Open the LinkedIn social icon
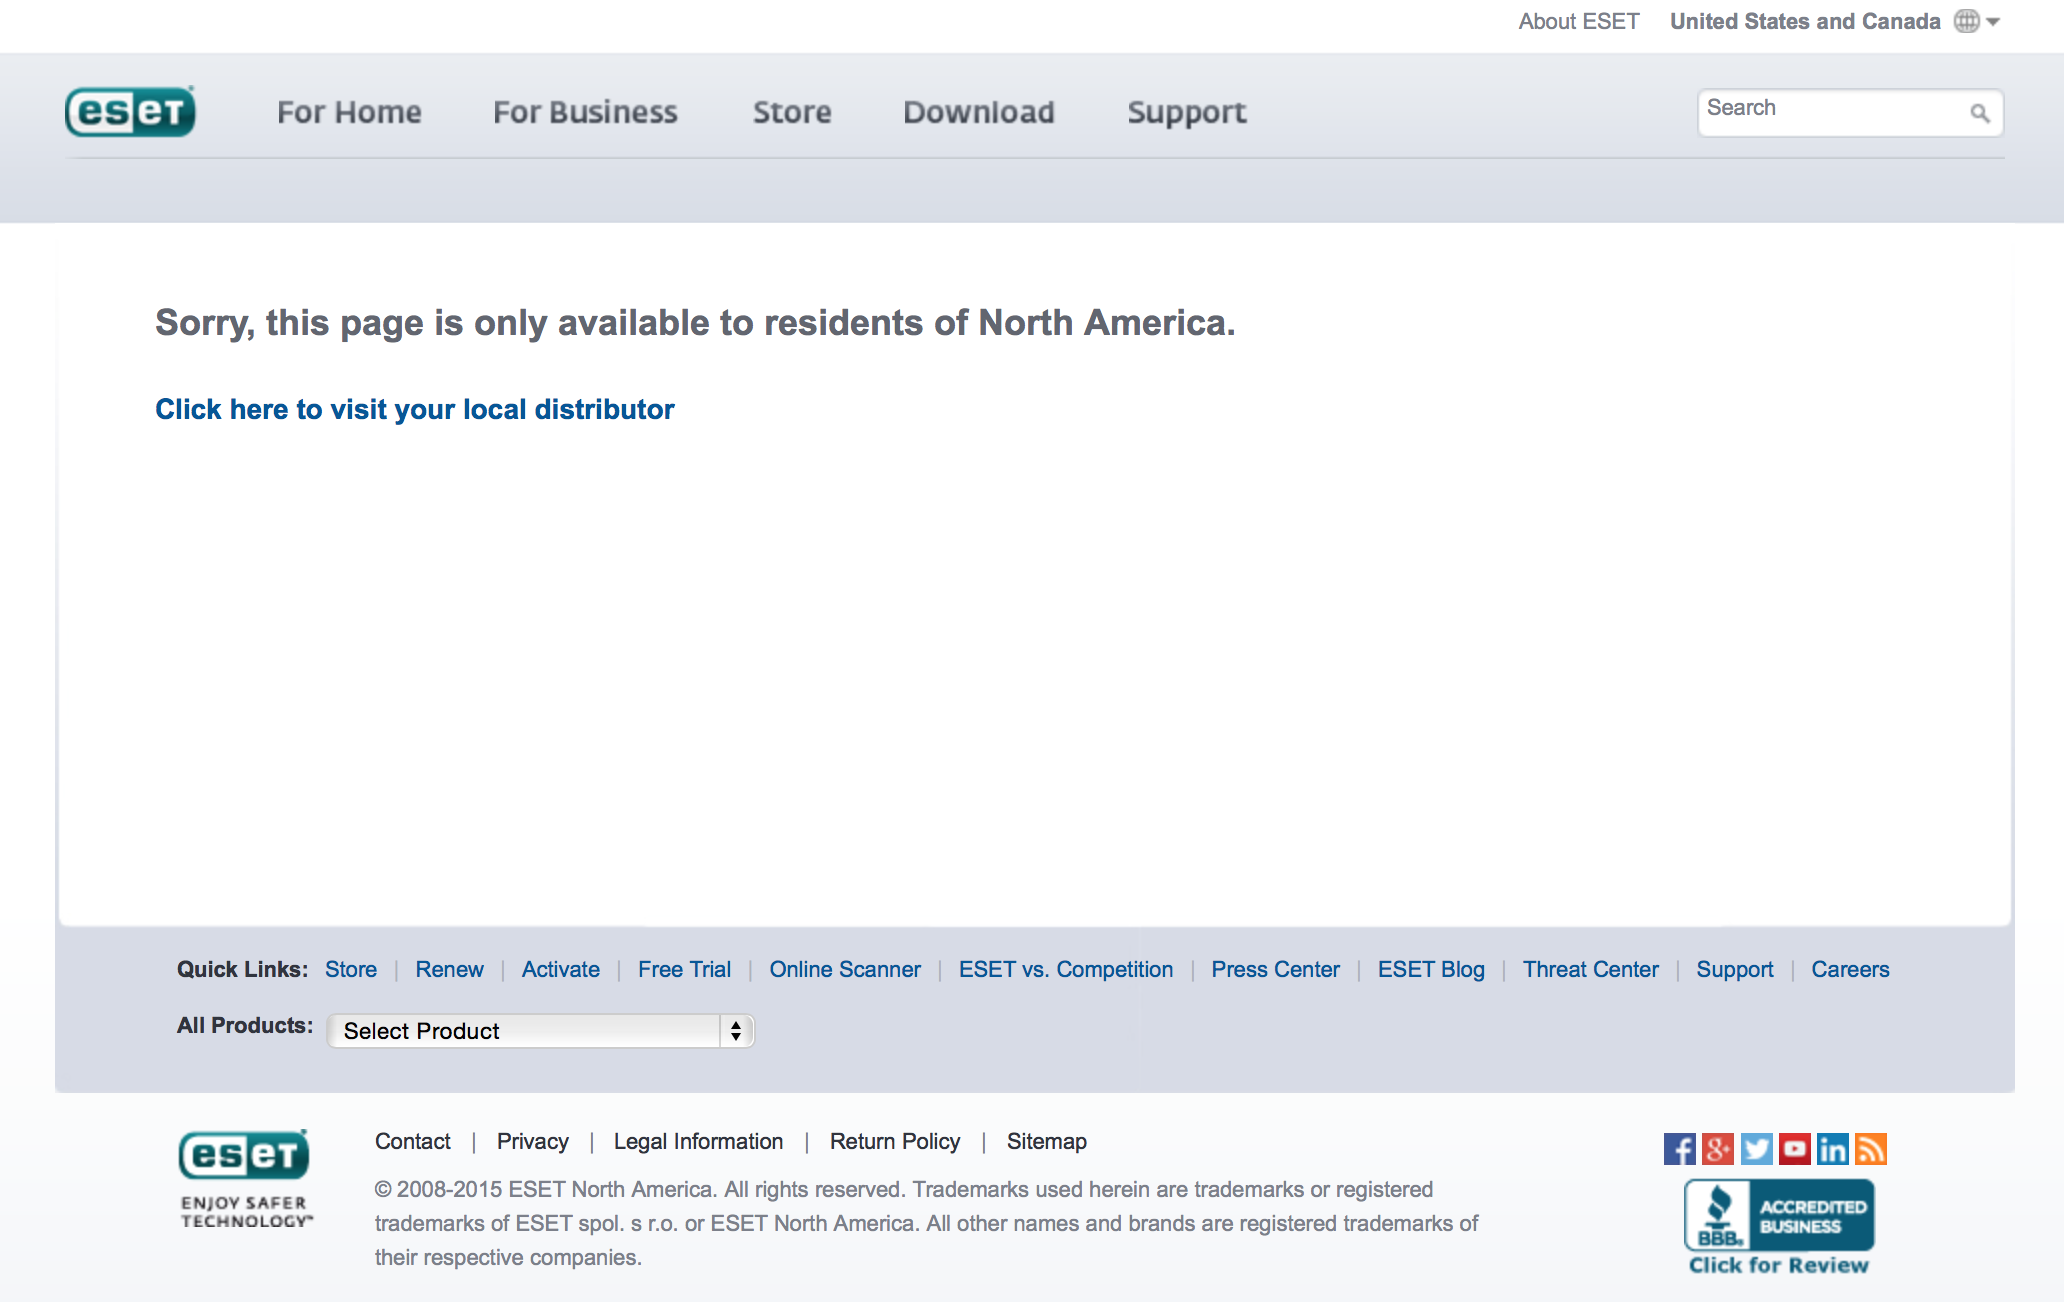This screenshot has height=1302, width=2064. pyautogui.click(x=1832, y=1149)
